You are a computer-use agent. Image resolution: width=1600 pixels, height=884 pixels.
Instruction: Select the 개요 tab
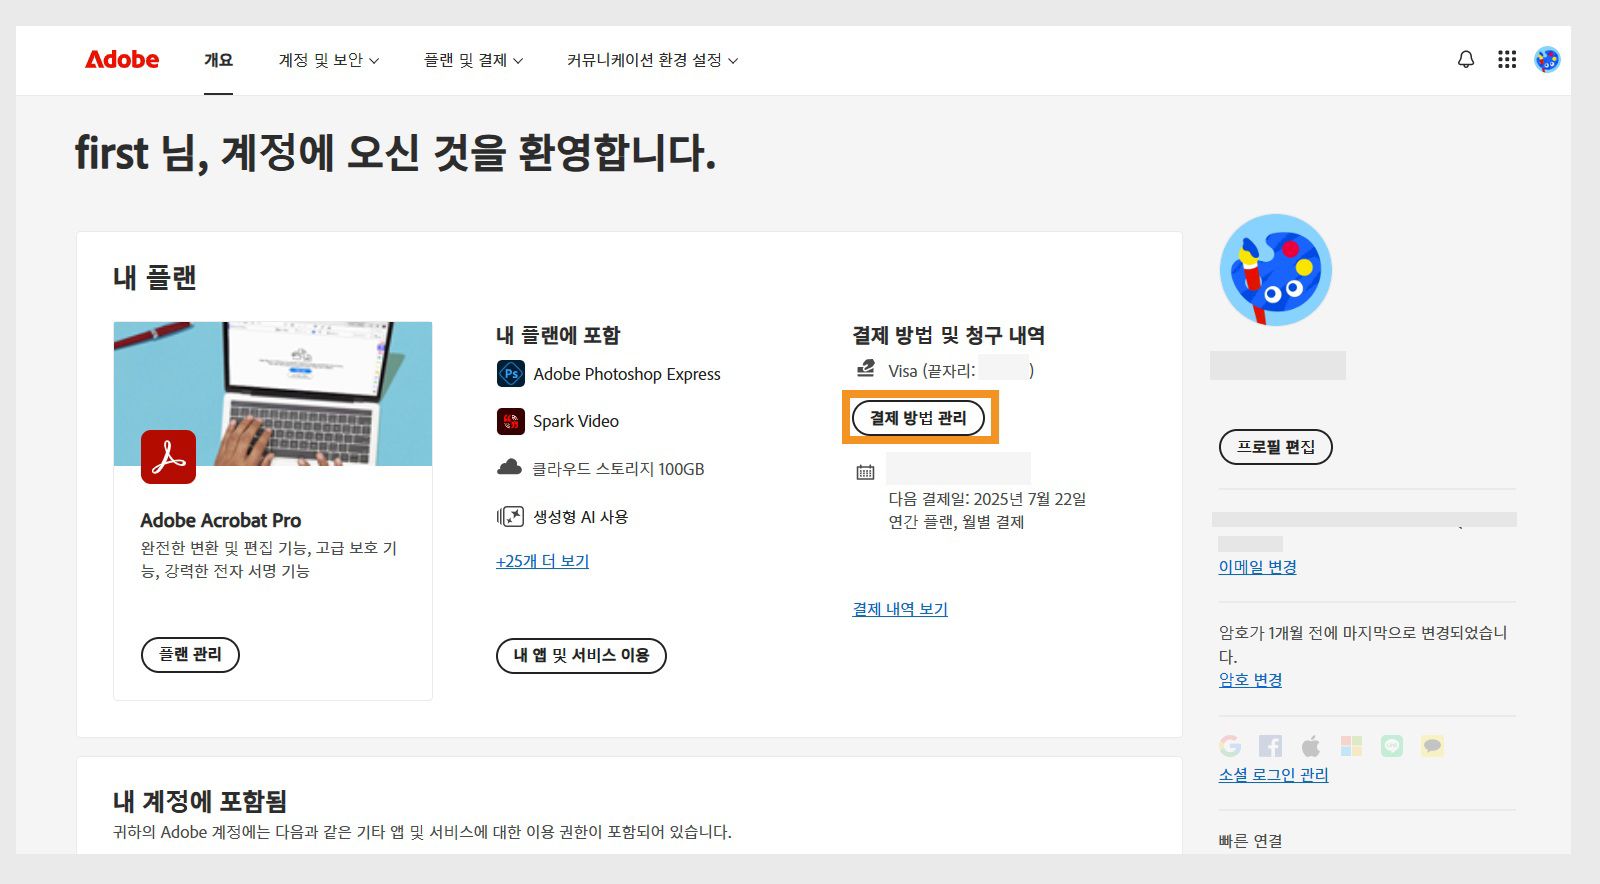pos(218,60)
